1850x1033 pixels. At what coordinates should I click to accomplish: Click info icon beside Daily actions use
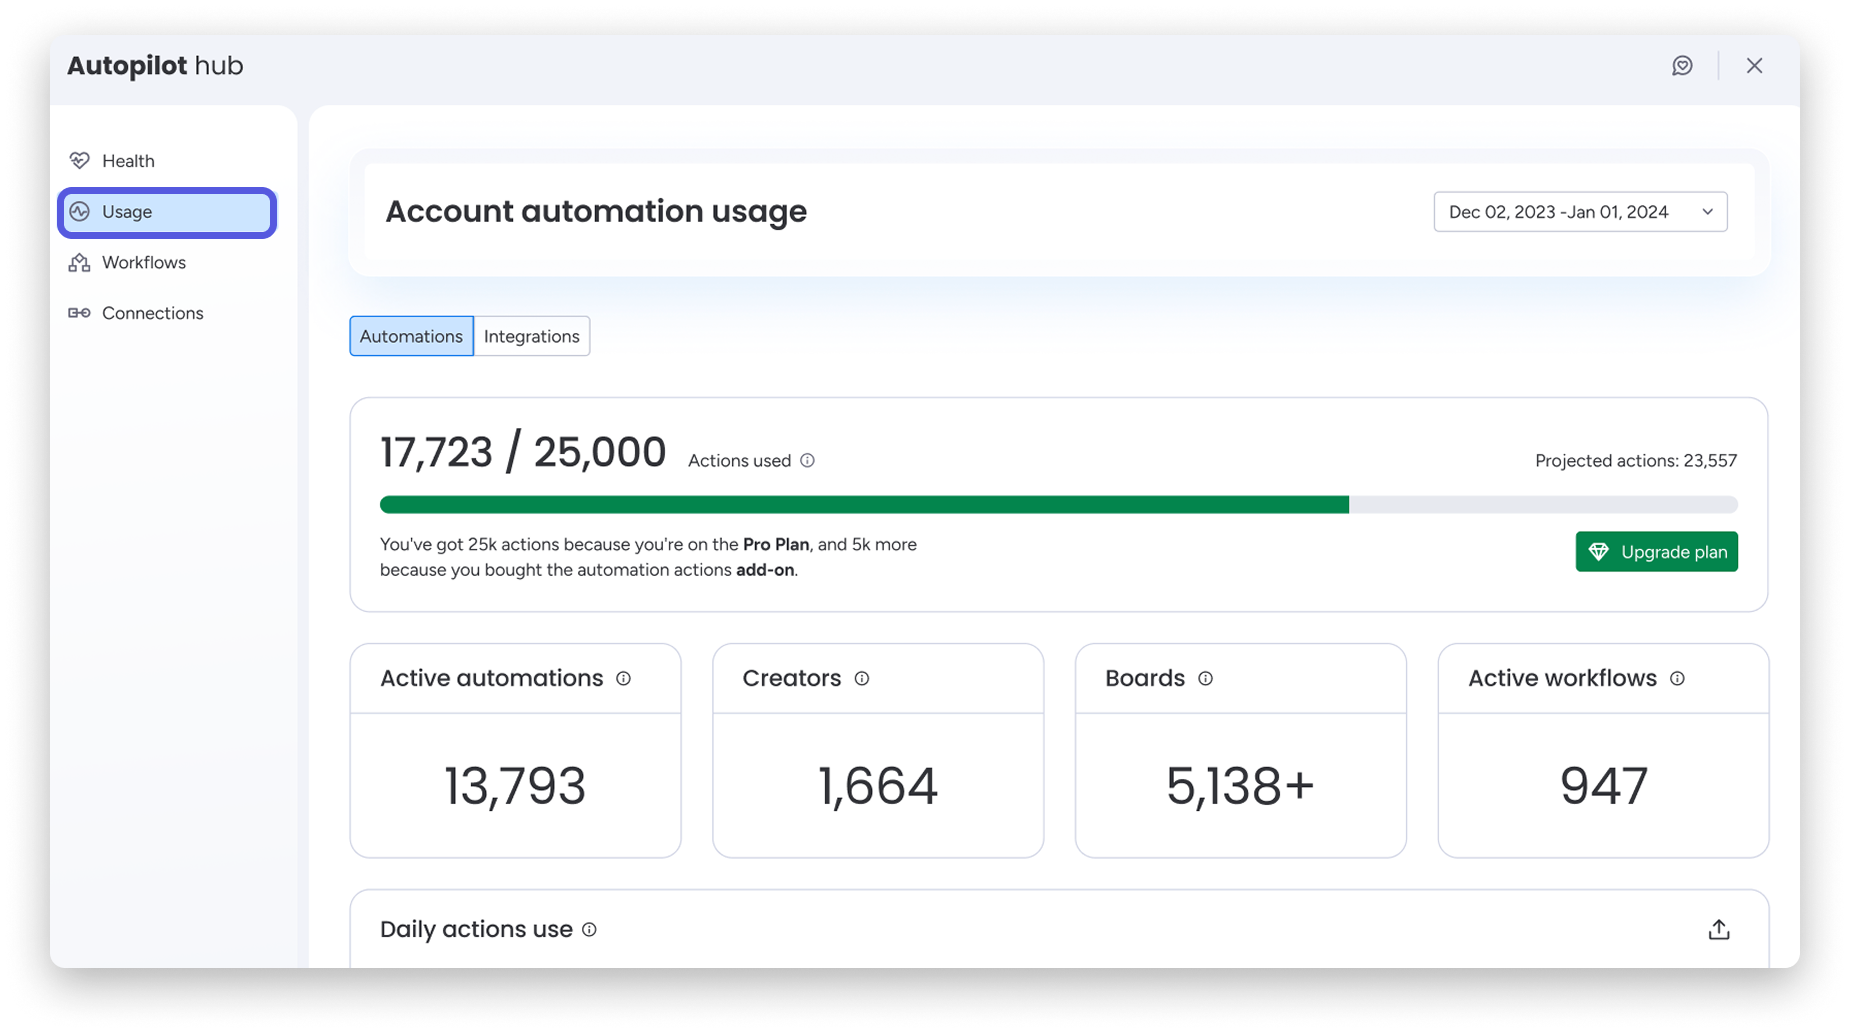(x=589, y=930)
